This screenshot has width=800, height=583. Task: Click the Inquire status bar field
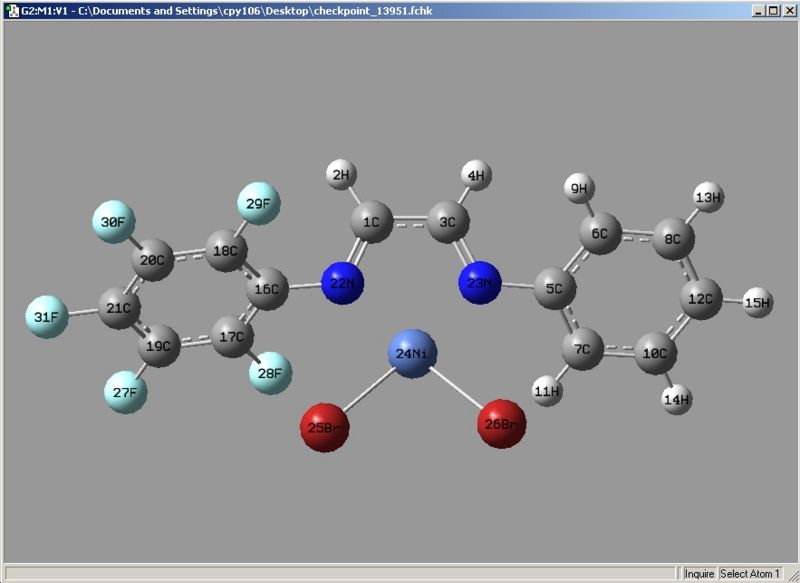click(699, 574)
